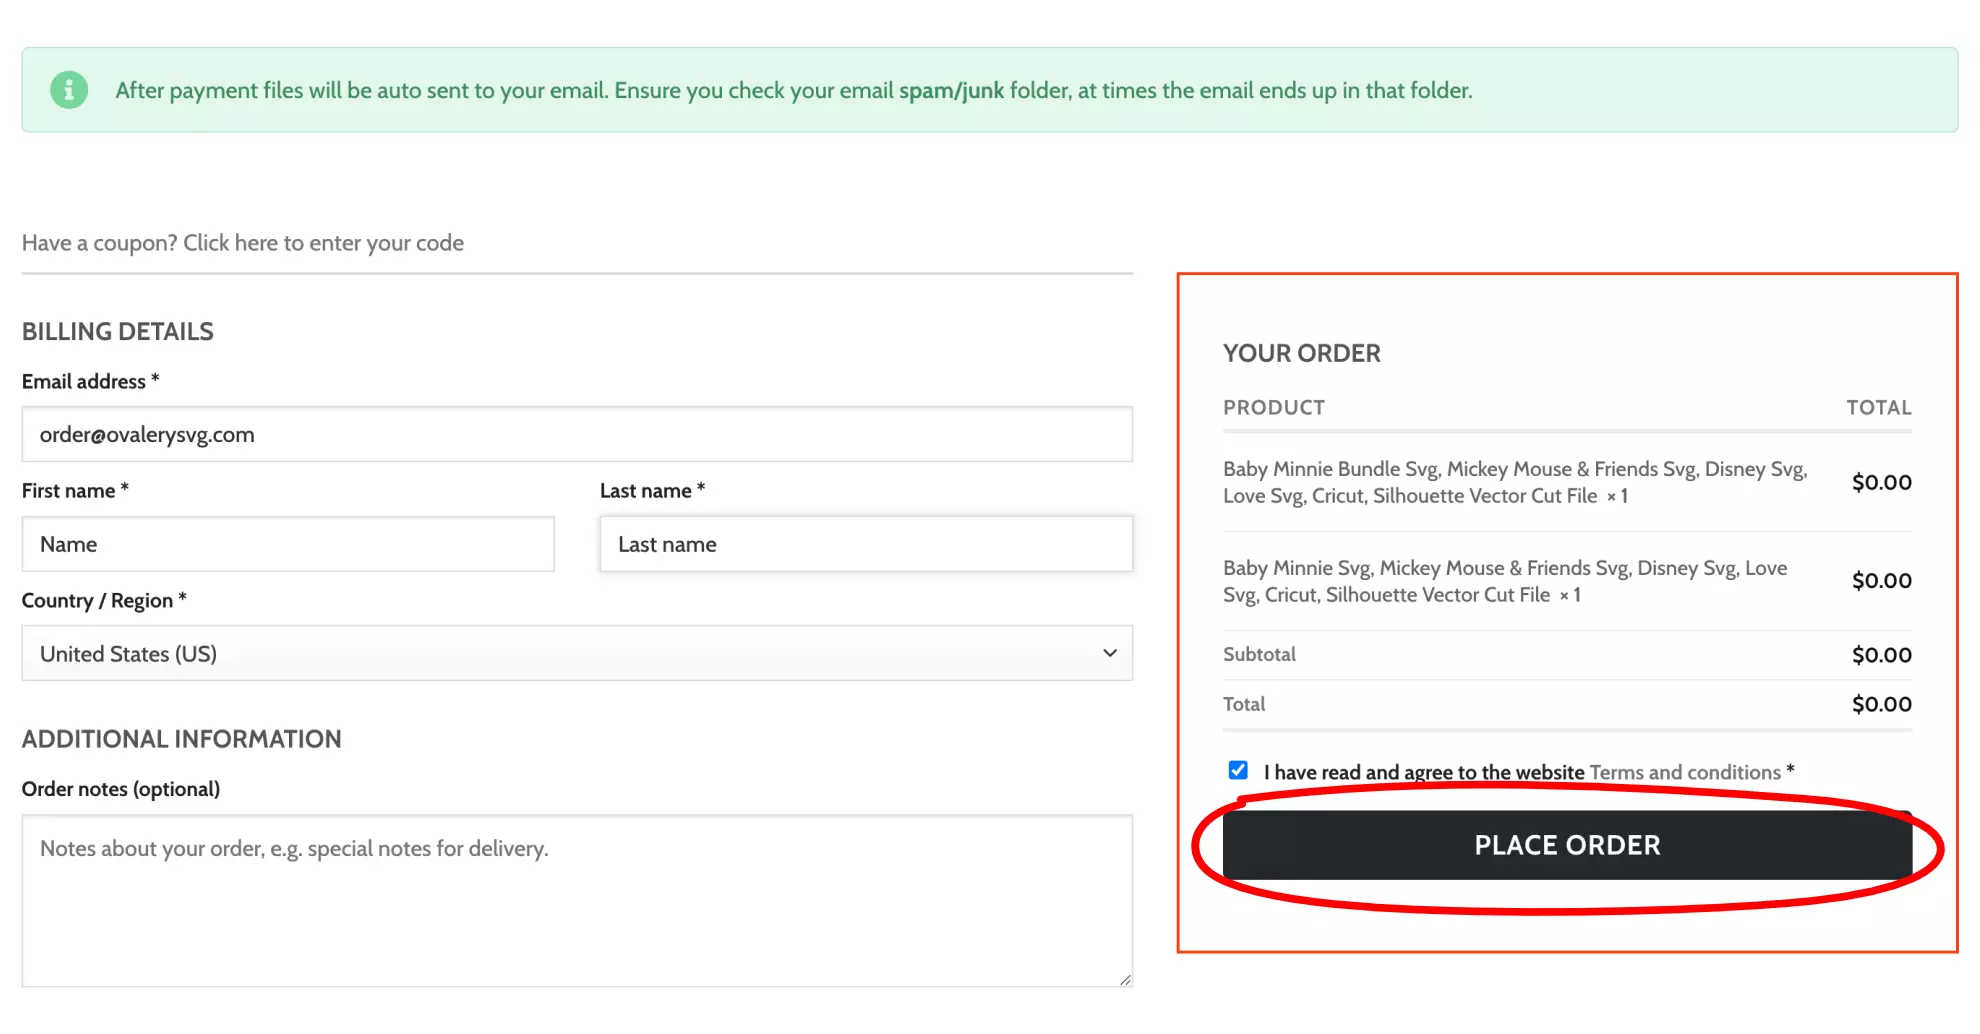Click the 'I have read and agree' label text
The height and width of the screenshot is (1034, 1980).
(x=1423, y=772)
